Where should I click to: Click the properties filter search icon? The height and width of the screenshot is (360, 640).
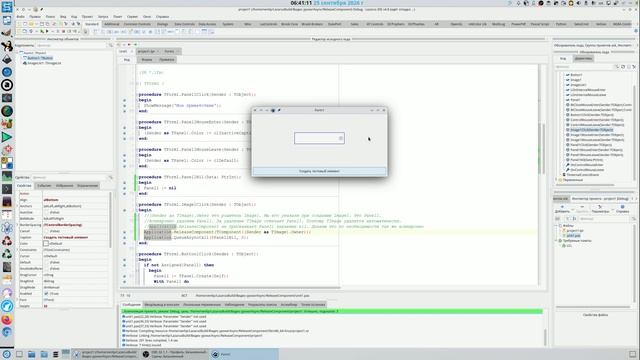tap(110, 178)
